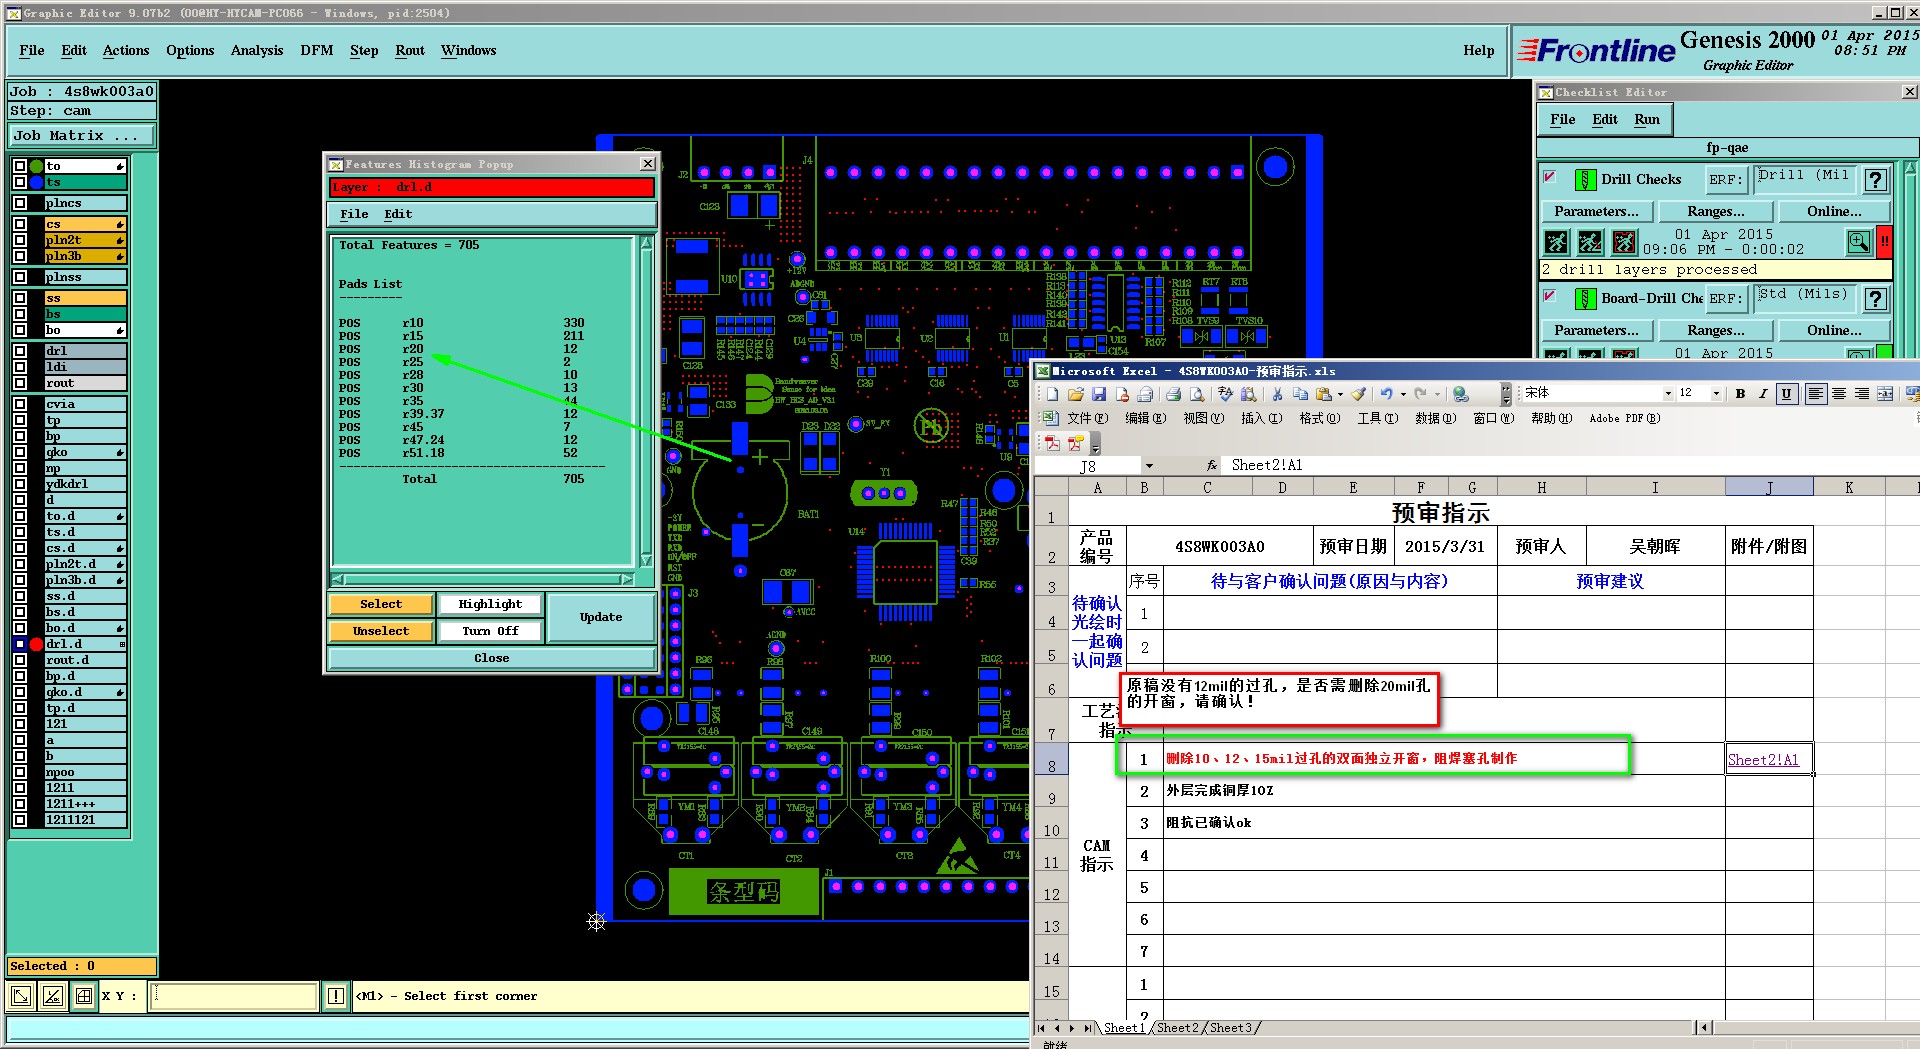Open the Excel font size dropdown

1716,394
